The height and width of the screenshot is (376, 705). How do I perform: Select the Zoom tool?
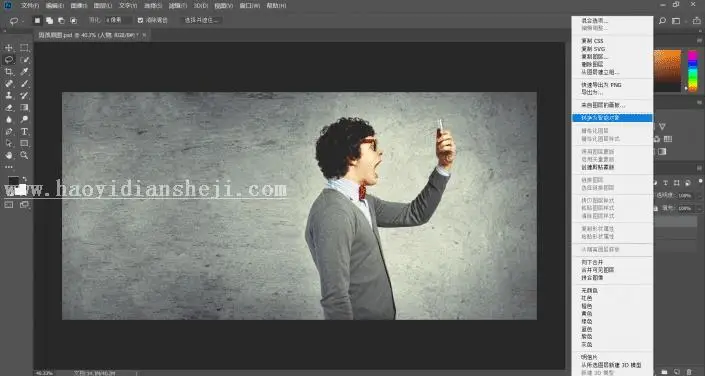pos(24,155)
